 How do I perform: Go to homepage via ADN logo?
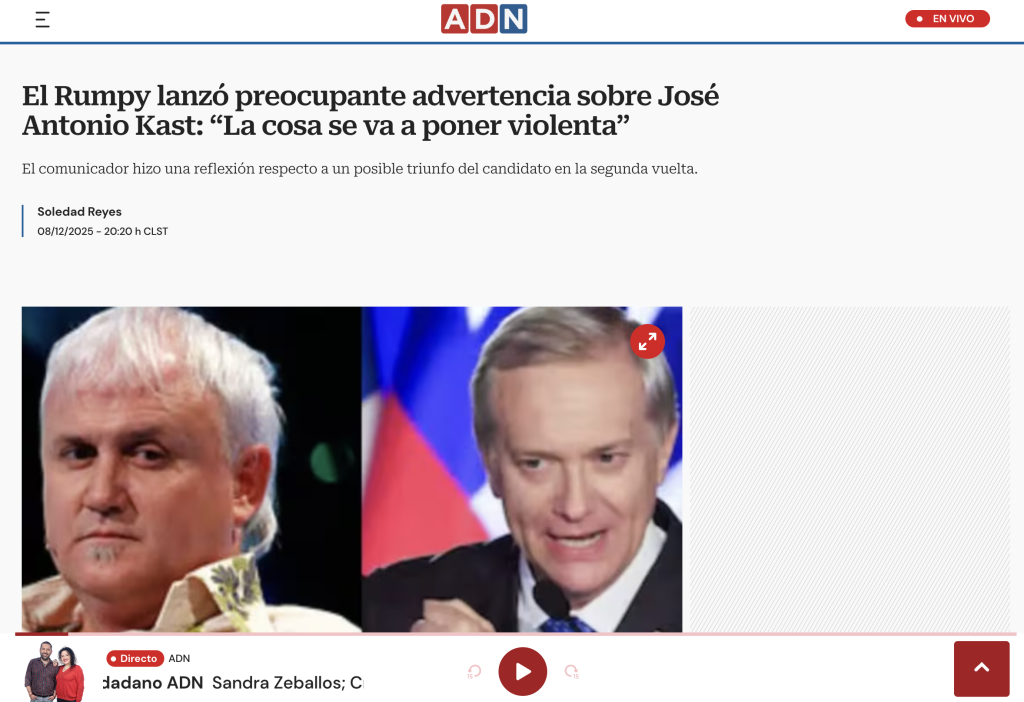484,19
